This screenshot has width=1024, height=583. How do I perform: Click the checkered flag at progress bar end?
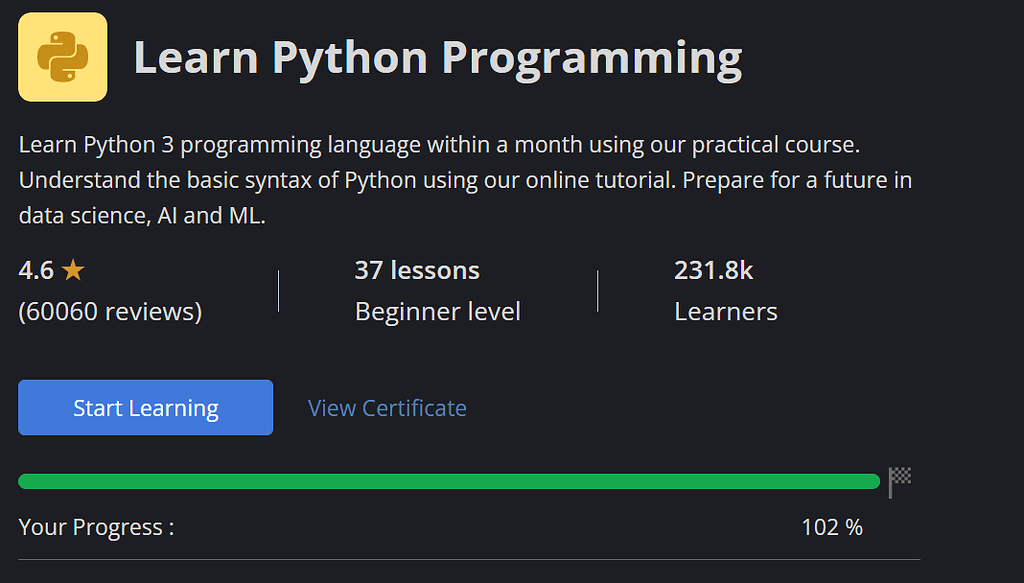point(899,480)
